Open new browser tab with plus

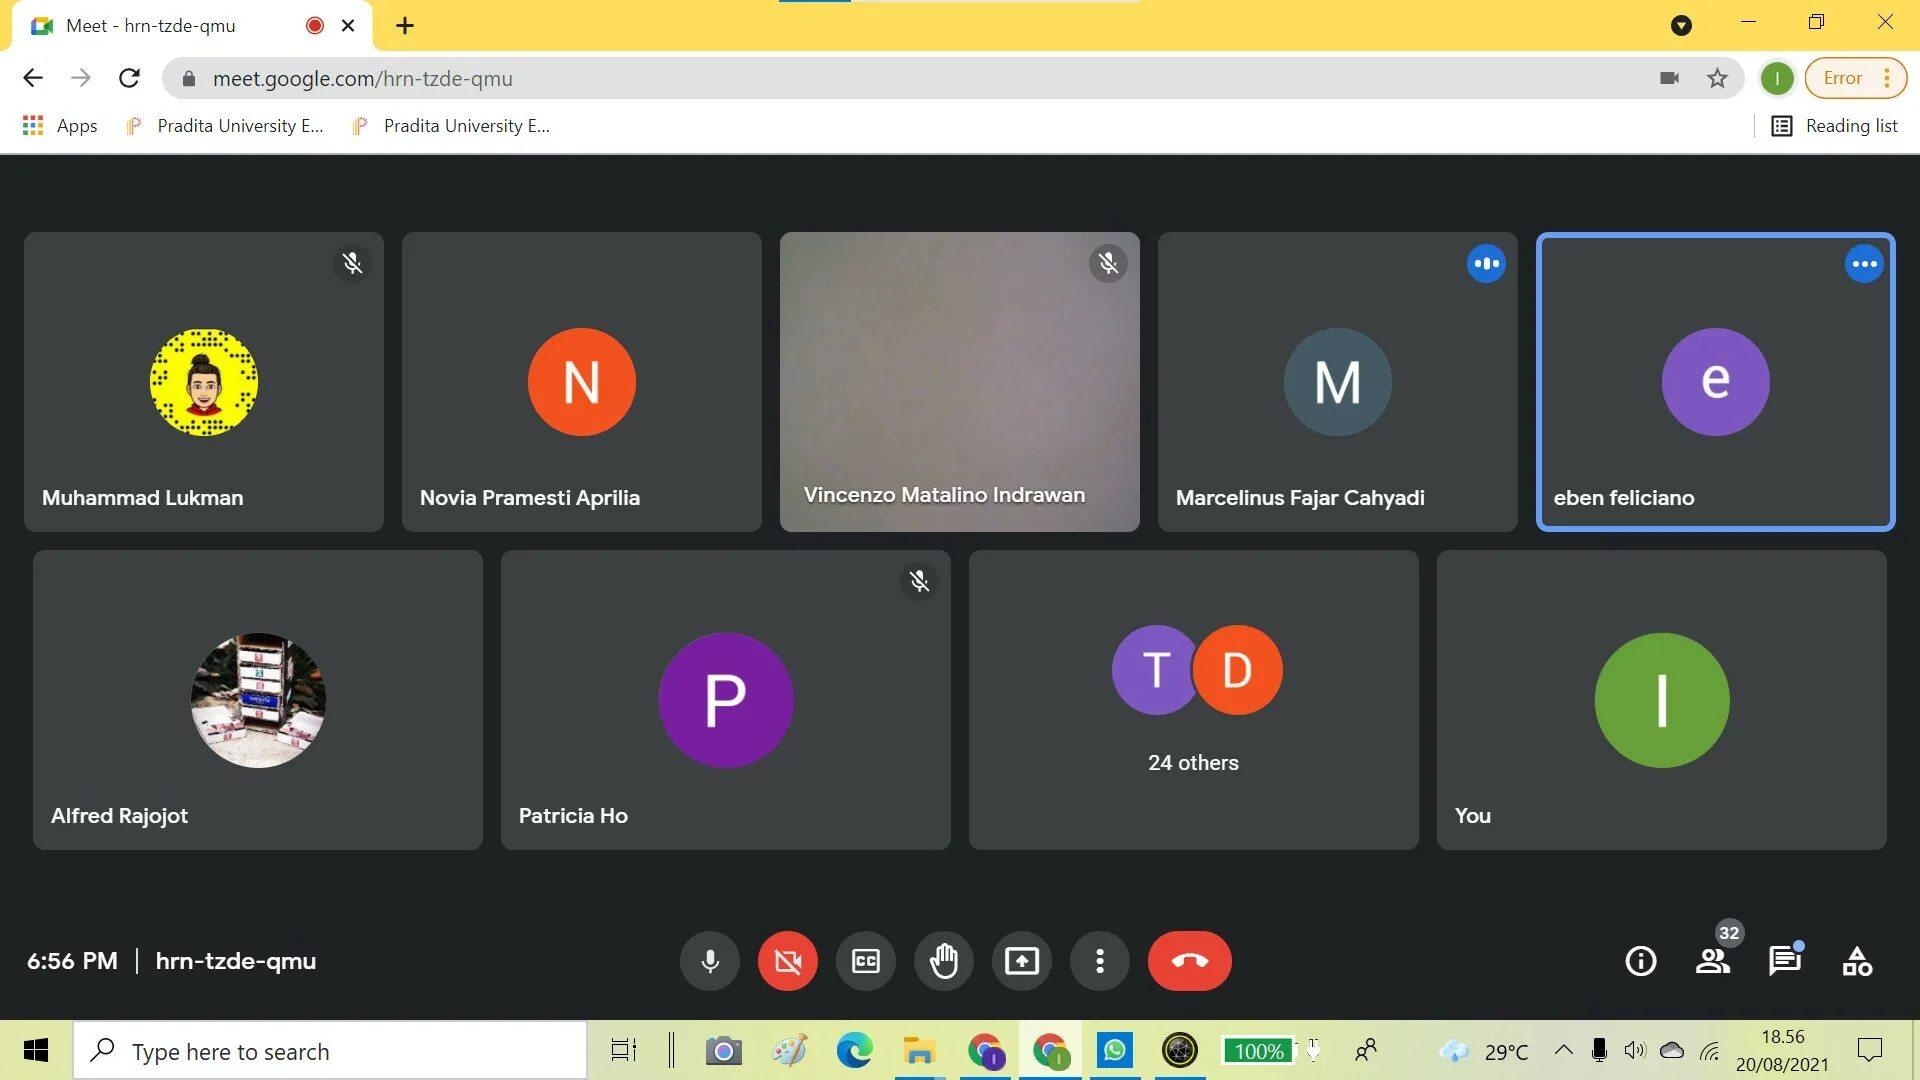tap(405, 26)
